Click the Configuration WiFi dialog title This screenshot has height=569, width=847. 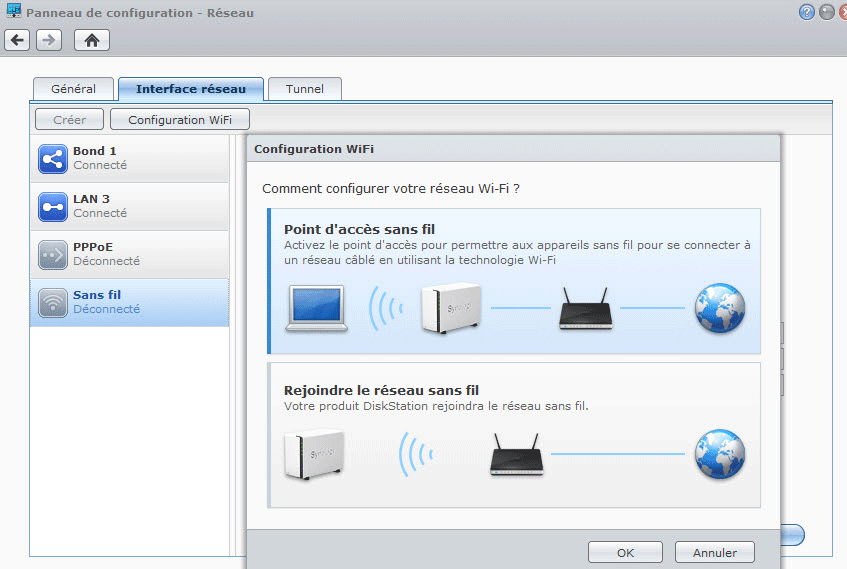pos(314,149)
